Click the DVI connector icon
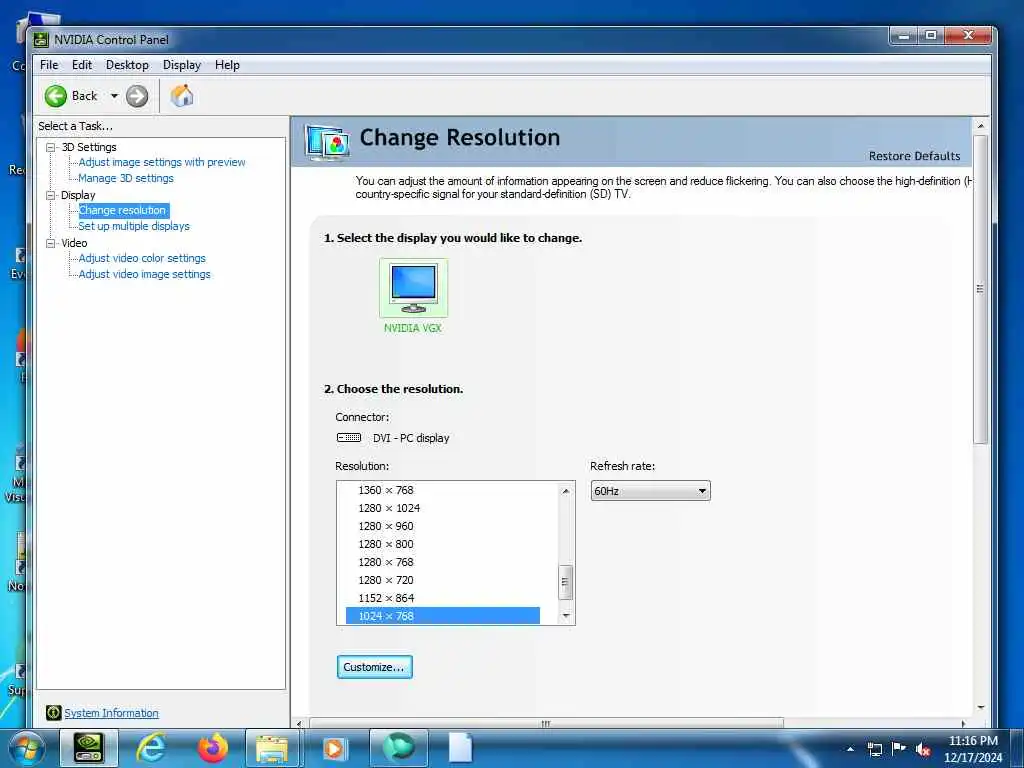 coord(349,438)
